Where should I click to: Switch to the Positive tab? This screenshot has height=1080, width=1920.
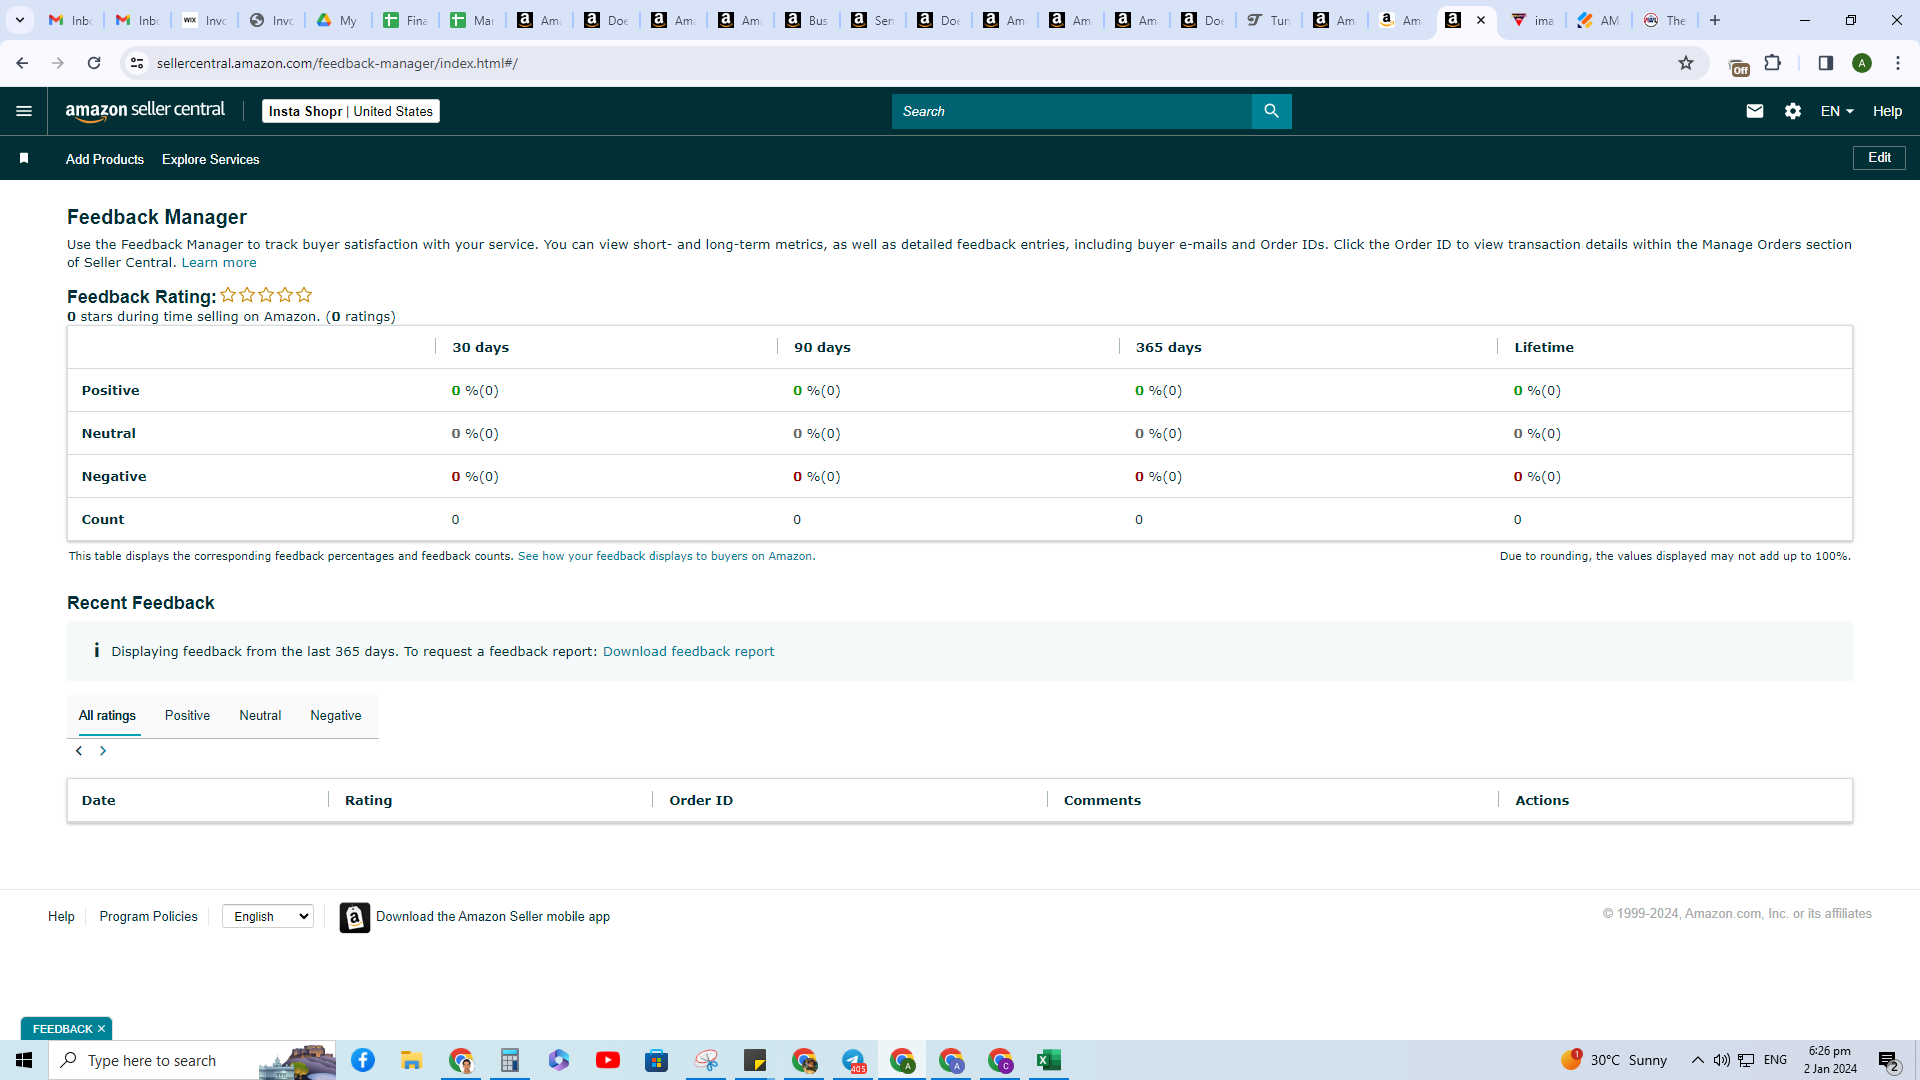point(187,716)
